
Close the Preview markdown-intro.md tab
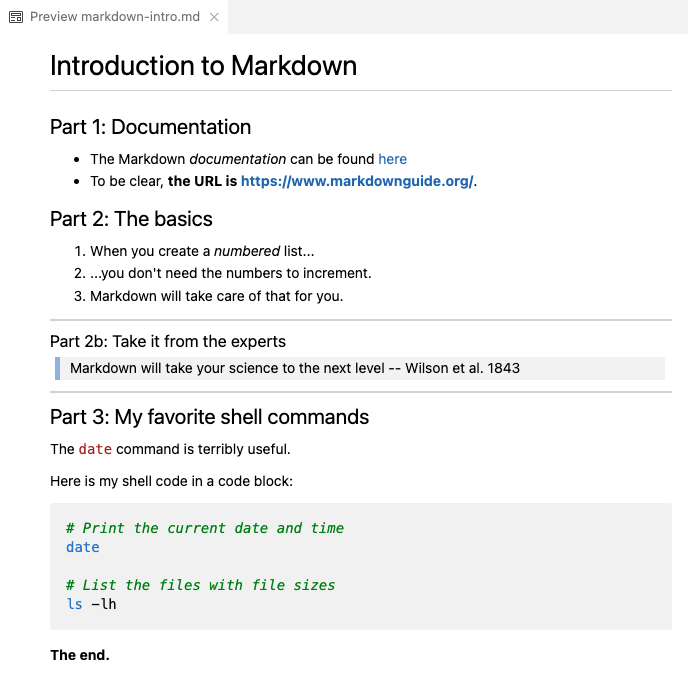point(214,17)
